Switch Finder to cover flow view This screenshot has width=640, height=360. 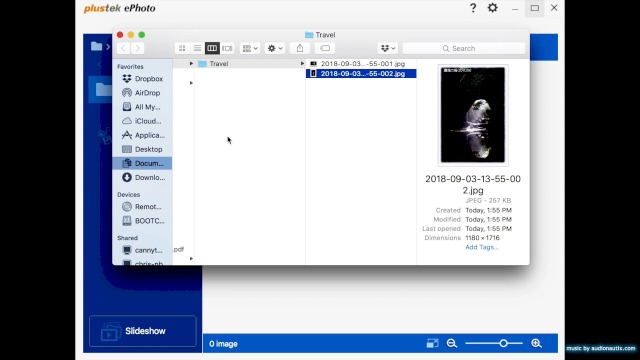point(227,48)
